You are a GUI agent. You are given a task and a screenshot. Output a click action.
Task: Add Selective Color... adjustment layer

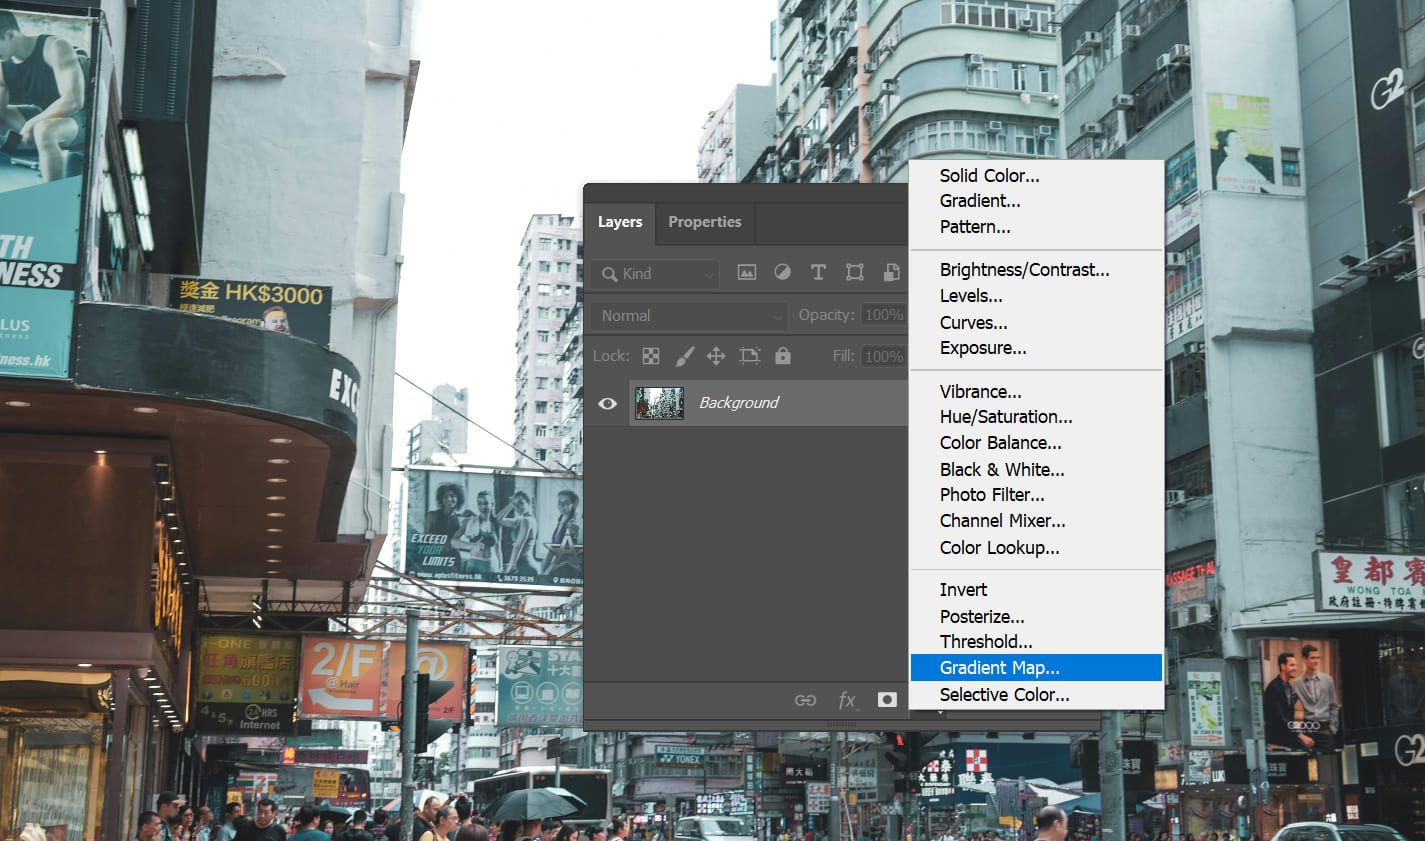tap(1005, 695)
